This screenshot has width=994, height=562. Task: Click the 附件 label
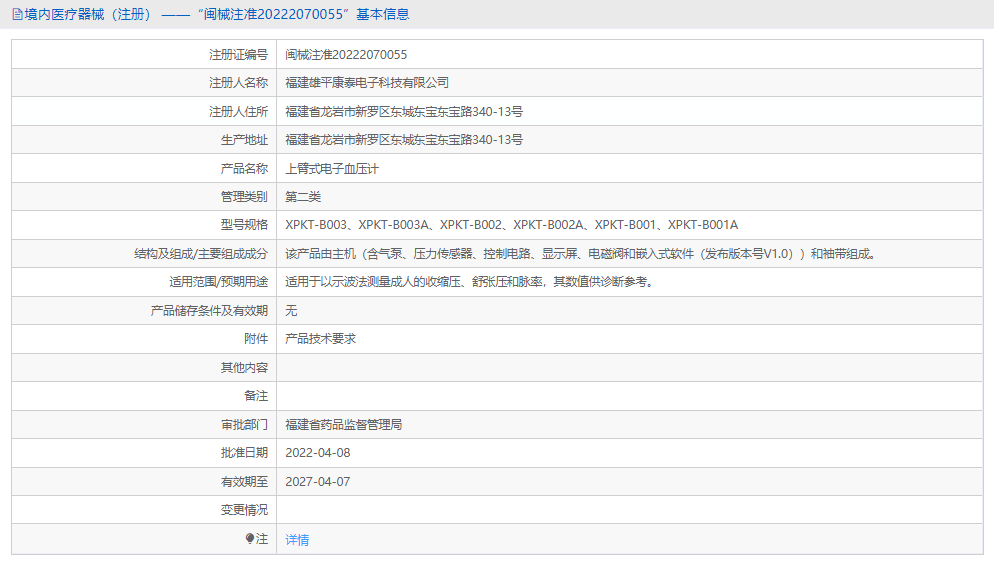point(256,338)
